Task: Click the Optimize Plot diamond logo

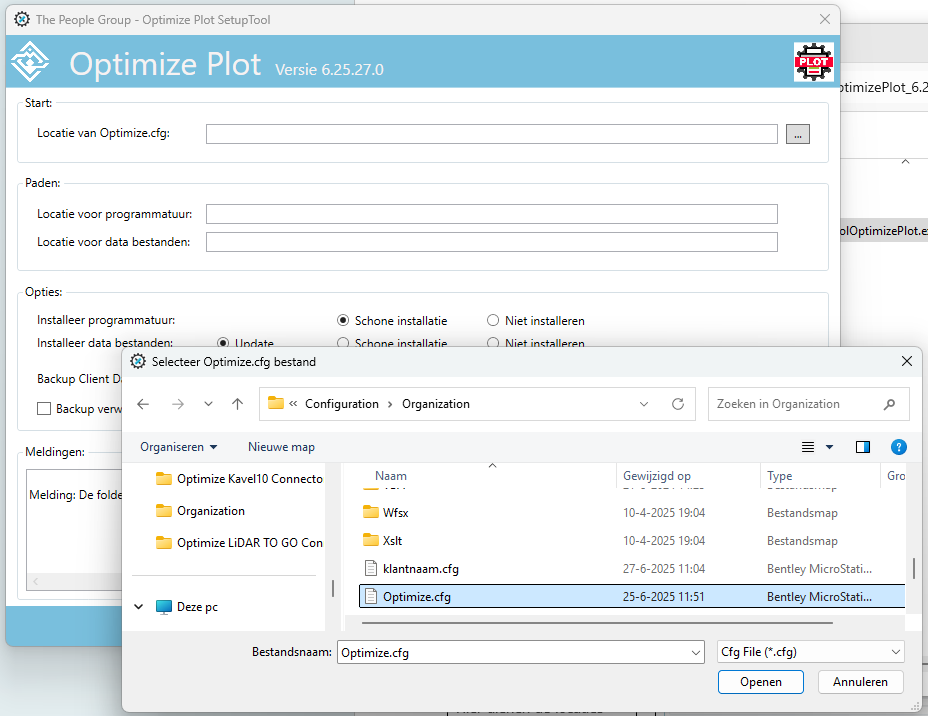Action: pos(30,62)
